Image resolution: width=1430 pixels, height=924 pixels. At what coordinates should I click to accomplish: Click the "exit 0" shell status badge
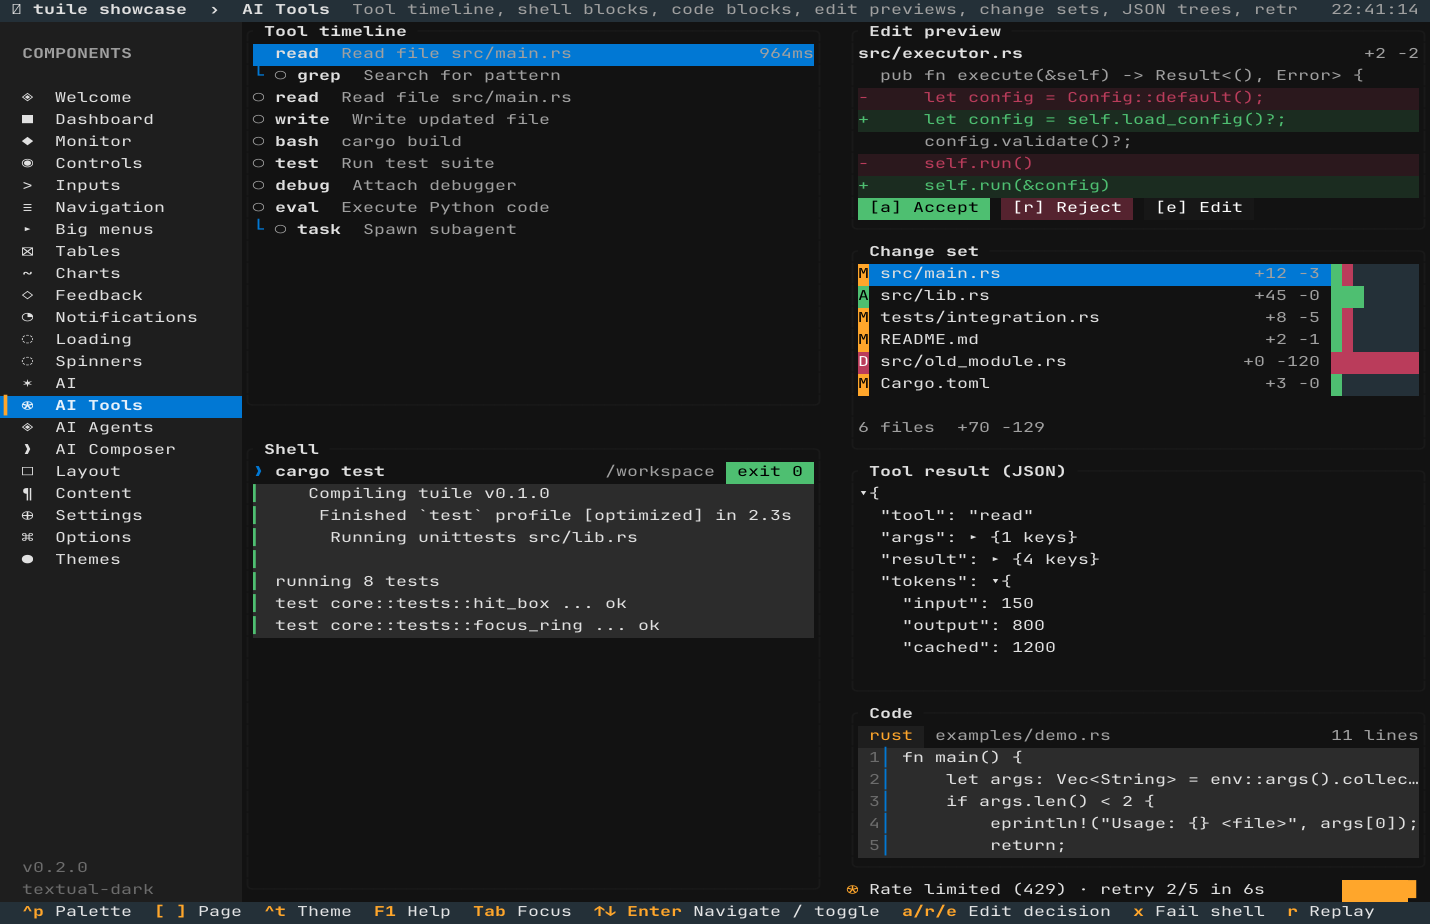(770, 471)
